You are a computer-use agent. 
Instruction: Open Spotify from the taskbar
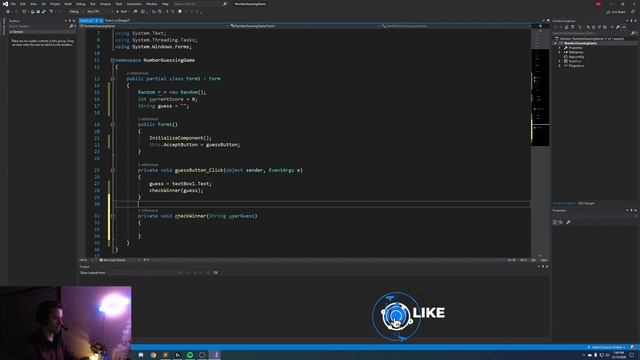[x=190, y=355]
